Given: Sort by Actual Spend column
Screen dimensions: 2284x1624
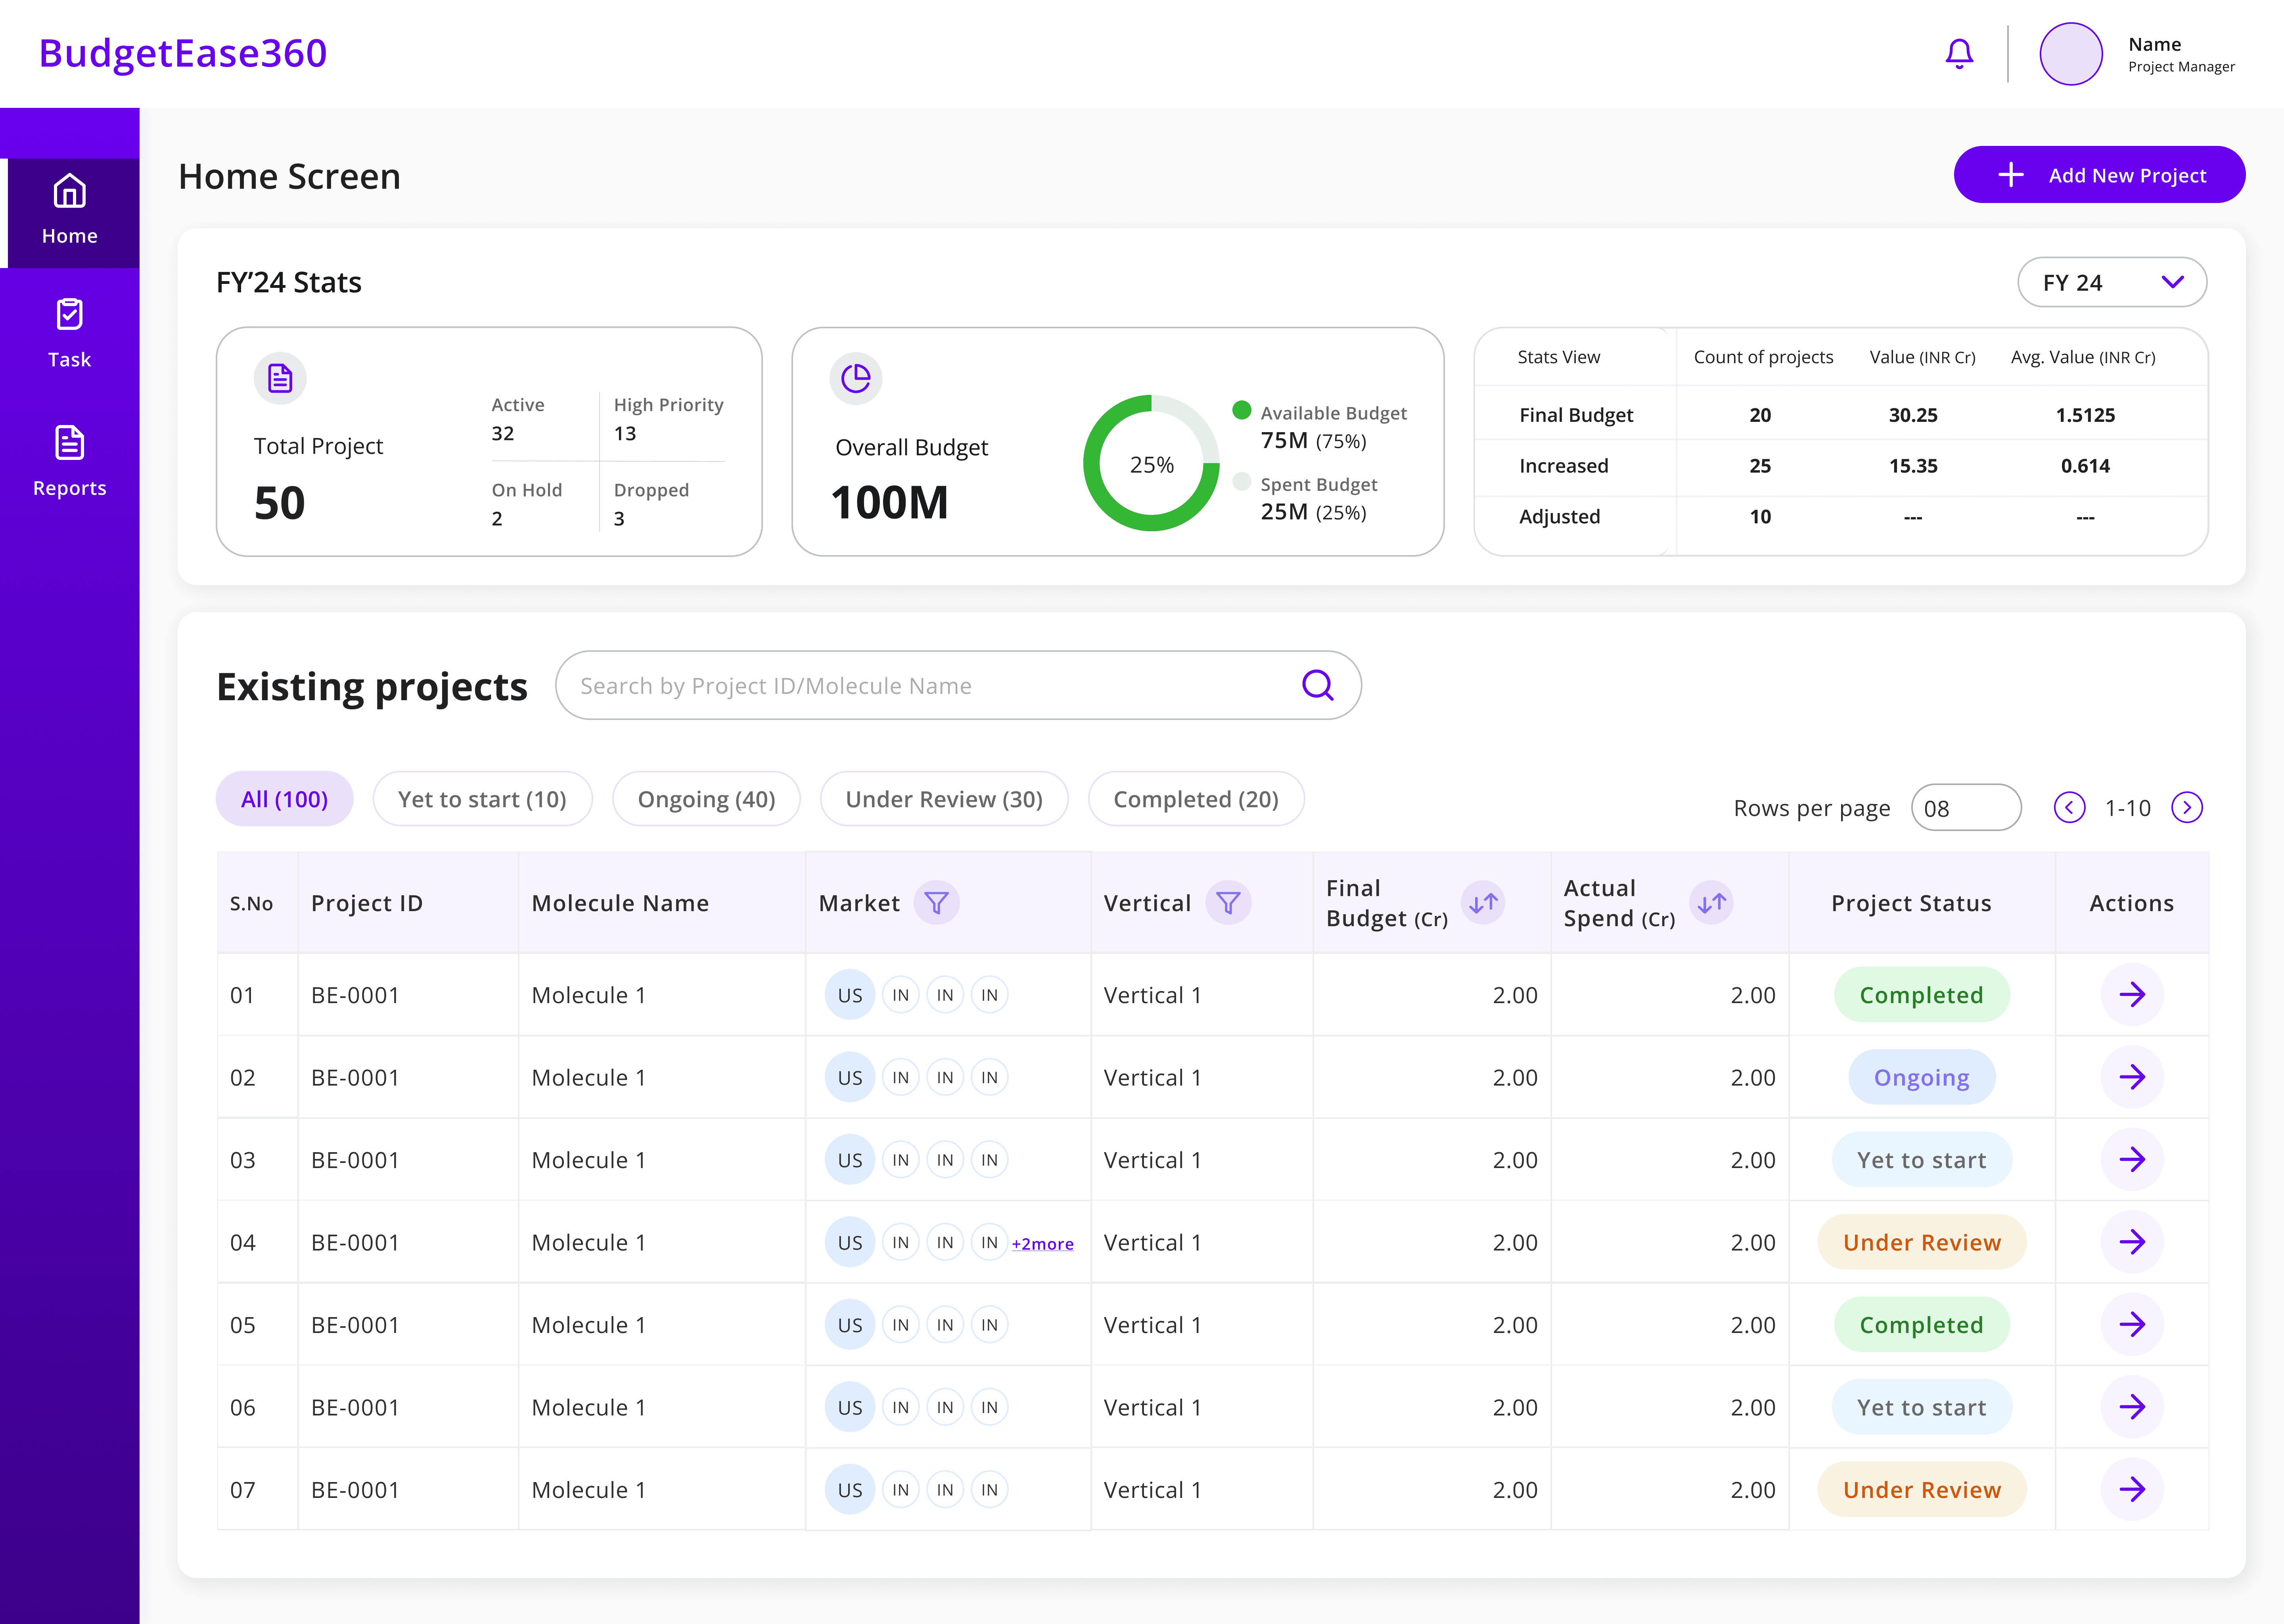Looking at the screenshot, I should coord(1711,903).
